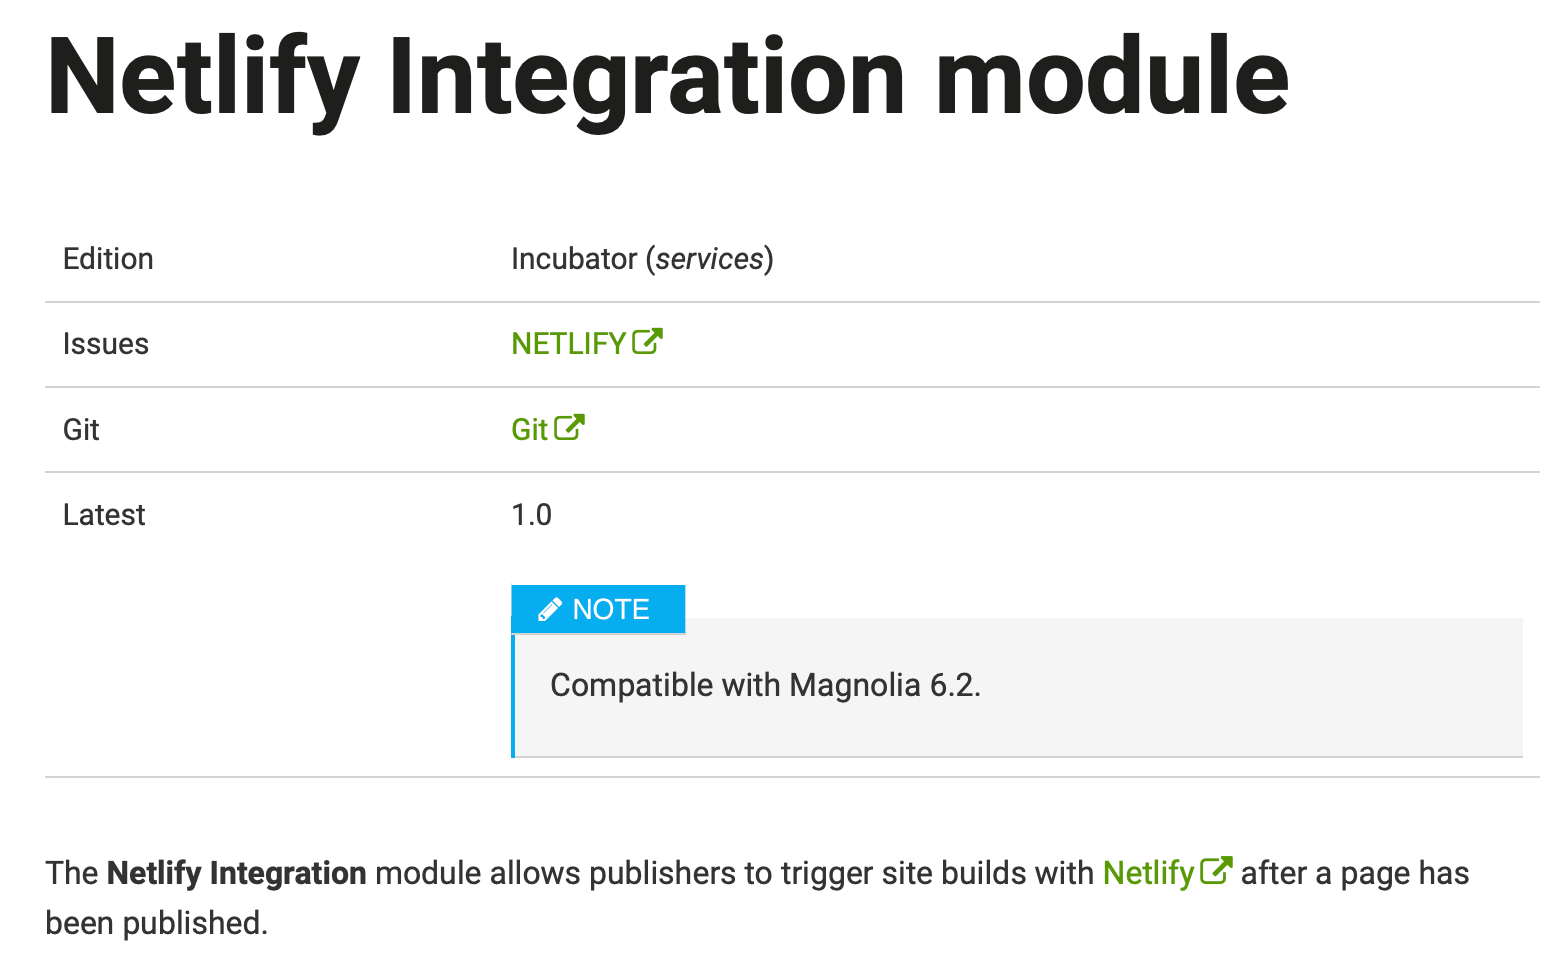Click the external-link icon beside NETLIFY
Screen dimensions: 1568x972
tap(648, 342)
